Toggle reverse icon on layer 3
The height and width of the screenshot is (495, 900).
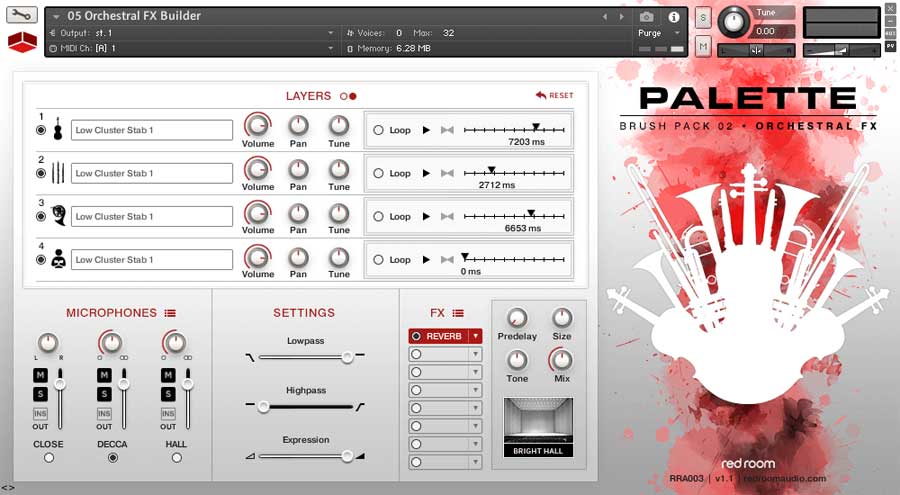pos(447,216)
